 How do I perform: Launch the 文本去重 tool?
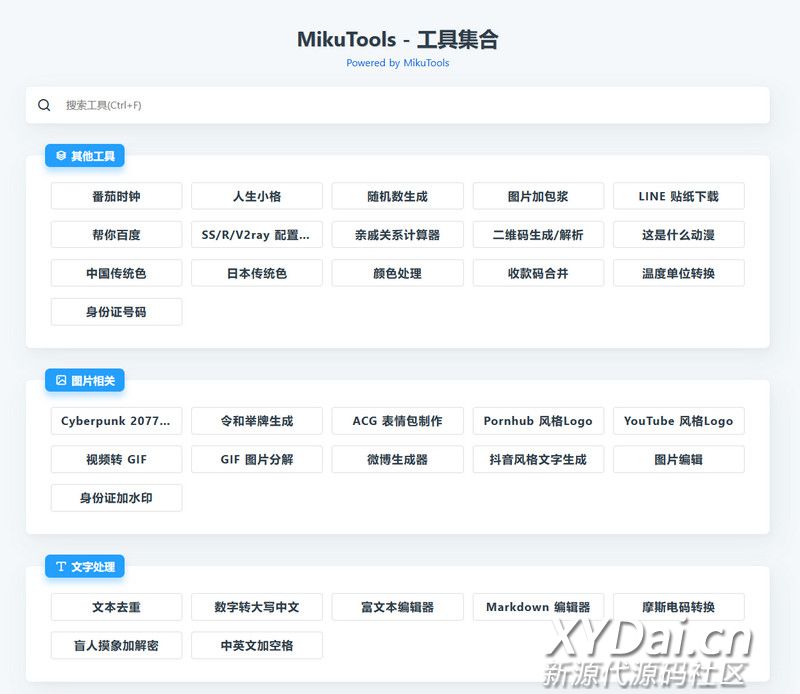pos(116,607)
